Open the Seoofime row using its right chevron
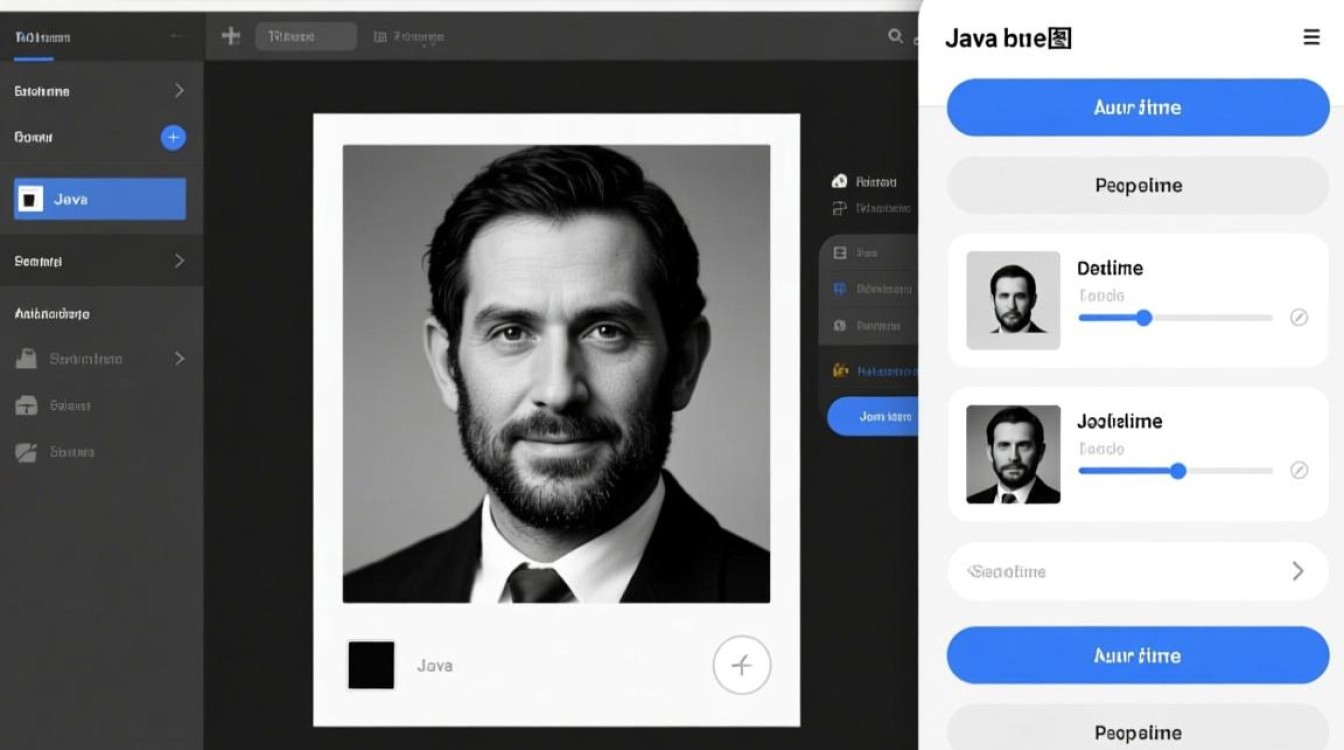Viewport: 1344px width, 750px height. pyautogui.click(x=1297, y=571)
